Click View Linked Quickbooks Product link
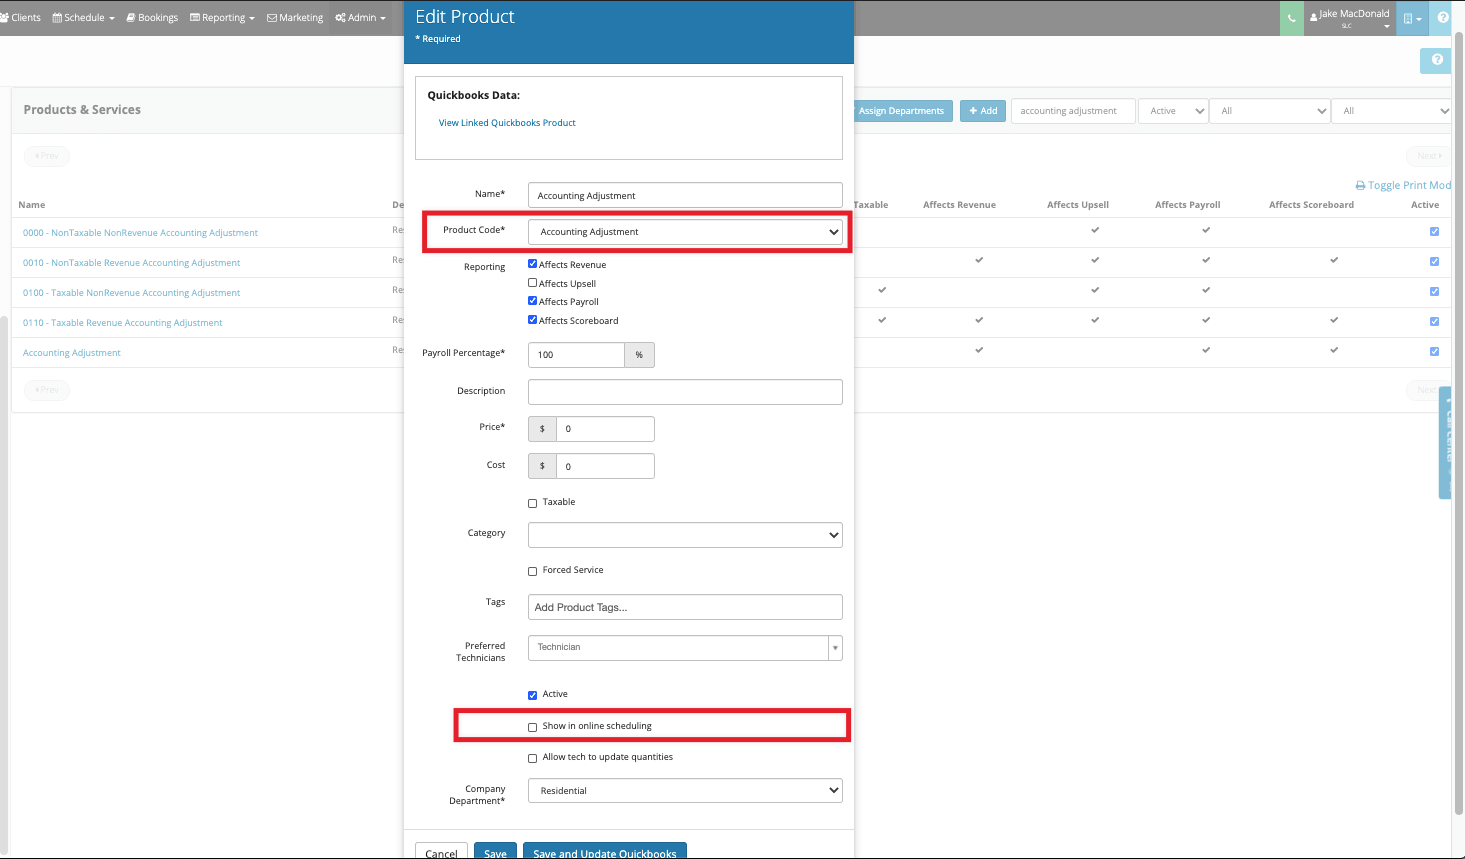This screenshot has width=1465, height=859. [507, 123]
